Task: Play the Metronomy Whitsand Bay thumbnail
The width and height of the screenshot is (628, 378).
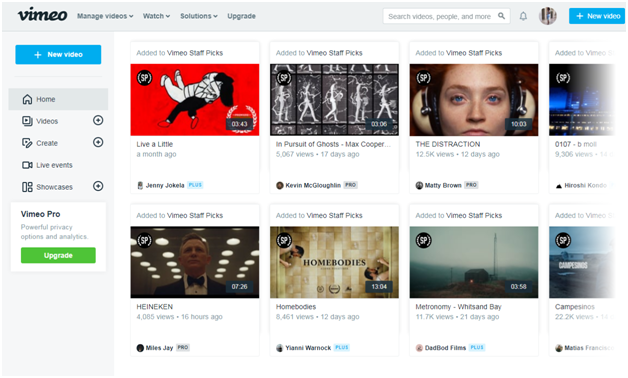Action: [474, 262]
